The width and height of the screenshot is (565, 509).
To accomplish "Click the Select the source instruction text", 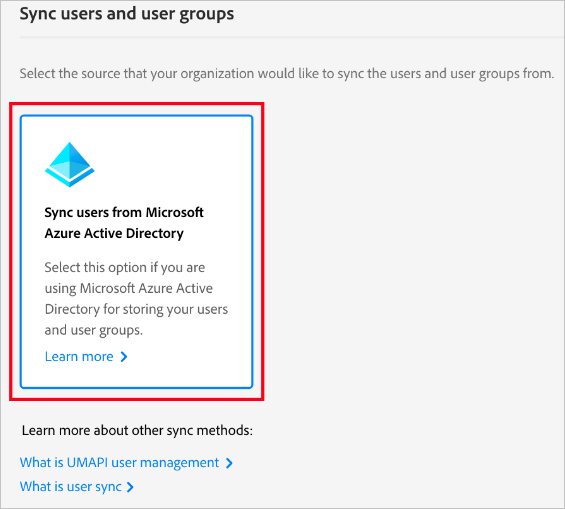I will tap(286, 74).
